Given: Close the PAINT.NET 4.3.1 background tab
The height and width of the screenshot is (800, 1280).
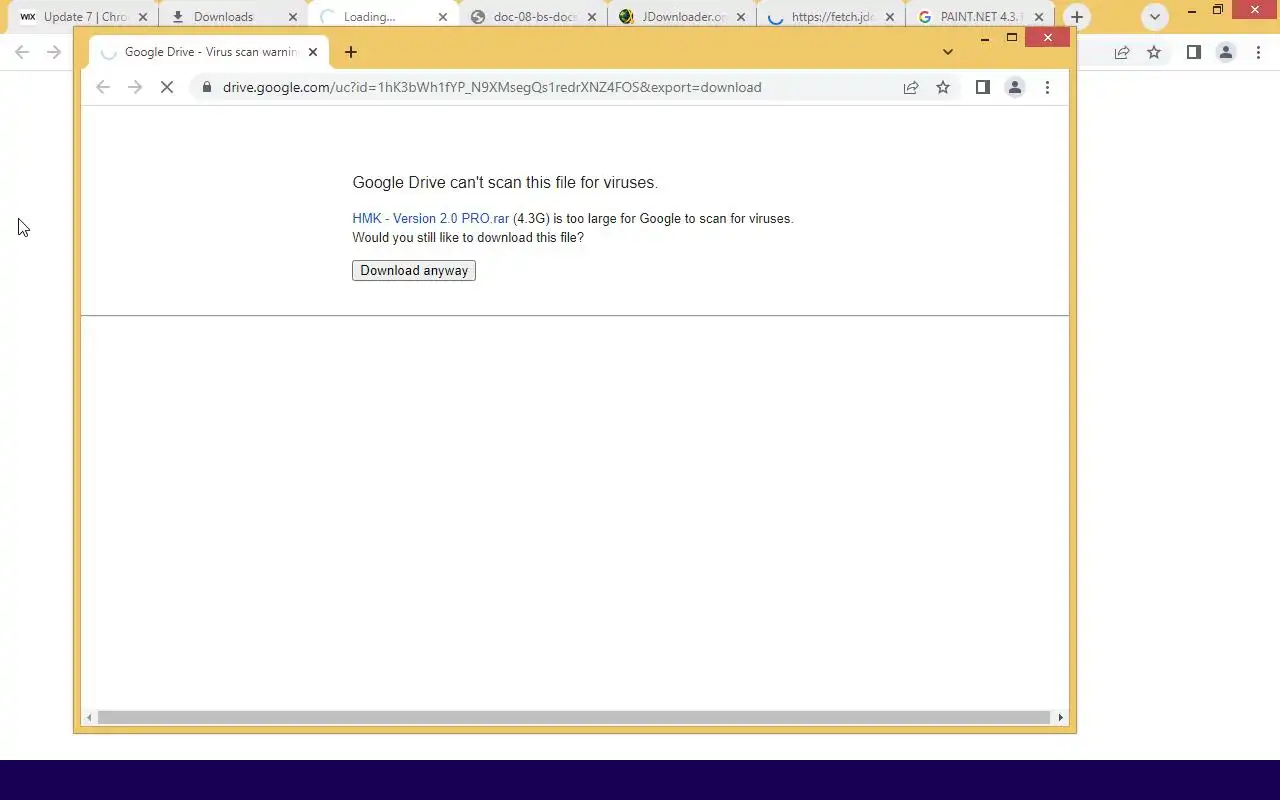Looking at the screenshot, I should pos(1040,17).
